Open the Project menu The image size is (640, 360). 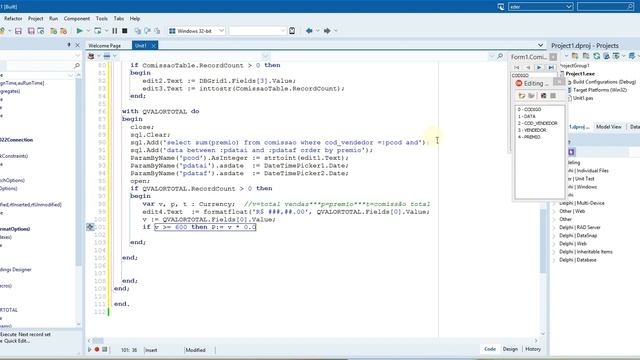click(36, 18)
